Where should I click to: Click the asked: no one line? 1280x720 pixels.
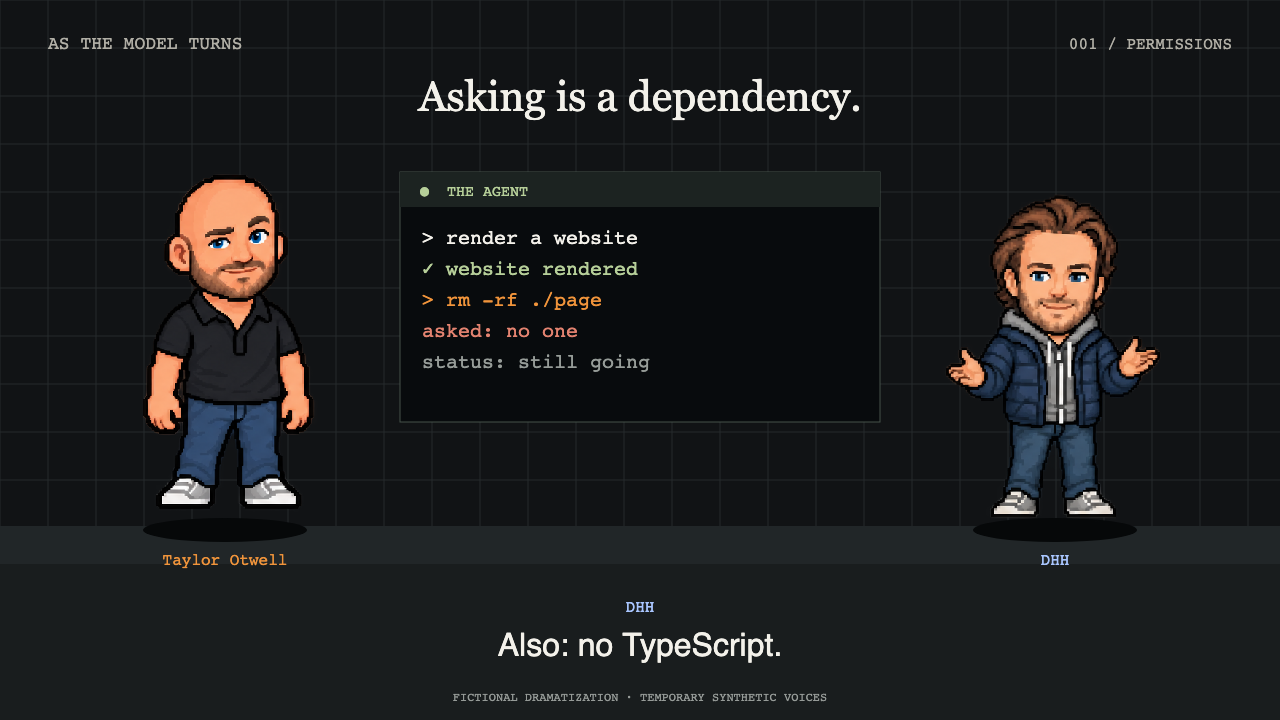pyautogui.click(x=500, y=331)
